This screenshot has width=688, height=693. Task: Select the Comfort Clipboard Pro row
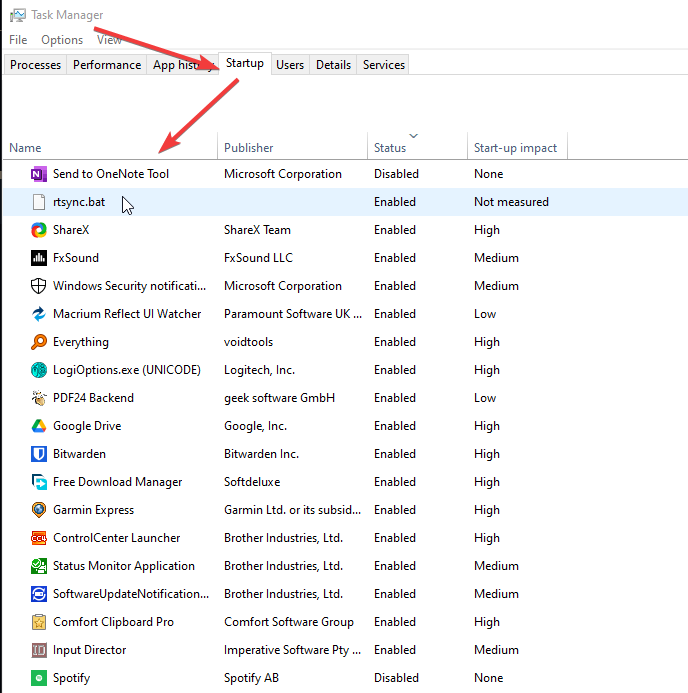(x=113, y=622)
